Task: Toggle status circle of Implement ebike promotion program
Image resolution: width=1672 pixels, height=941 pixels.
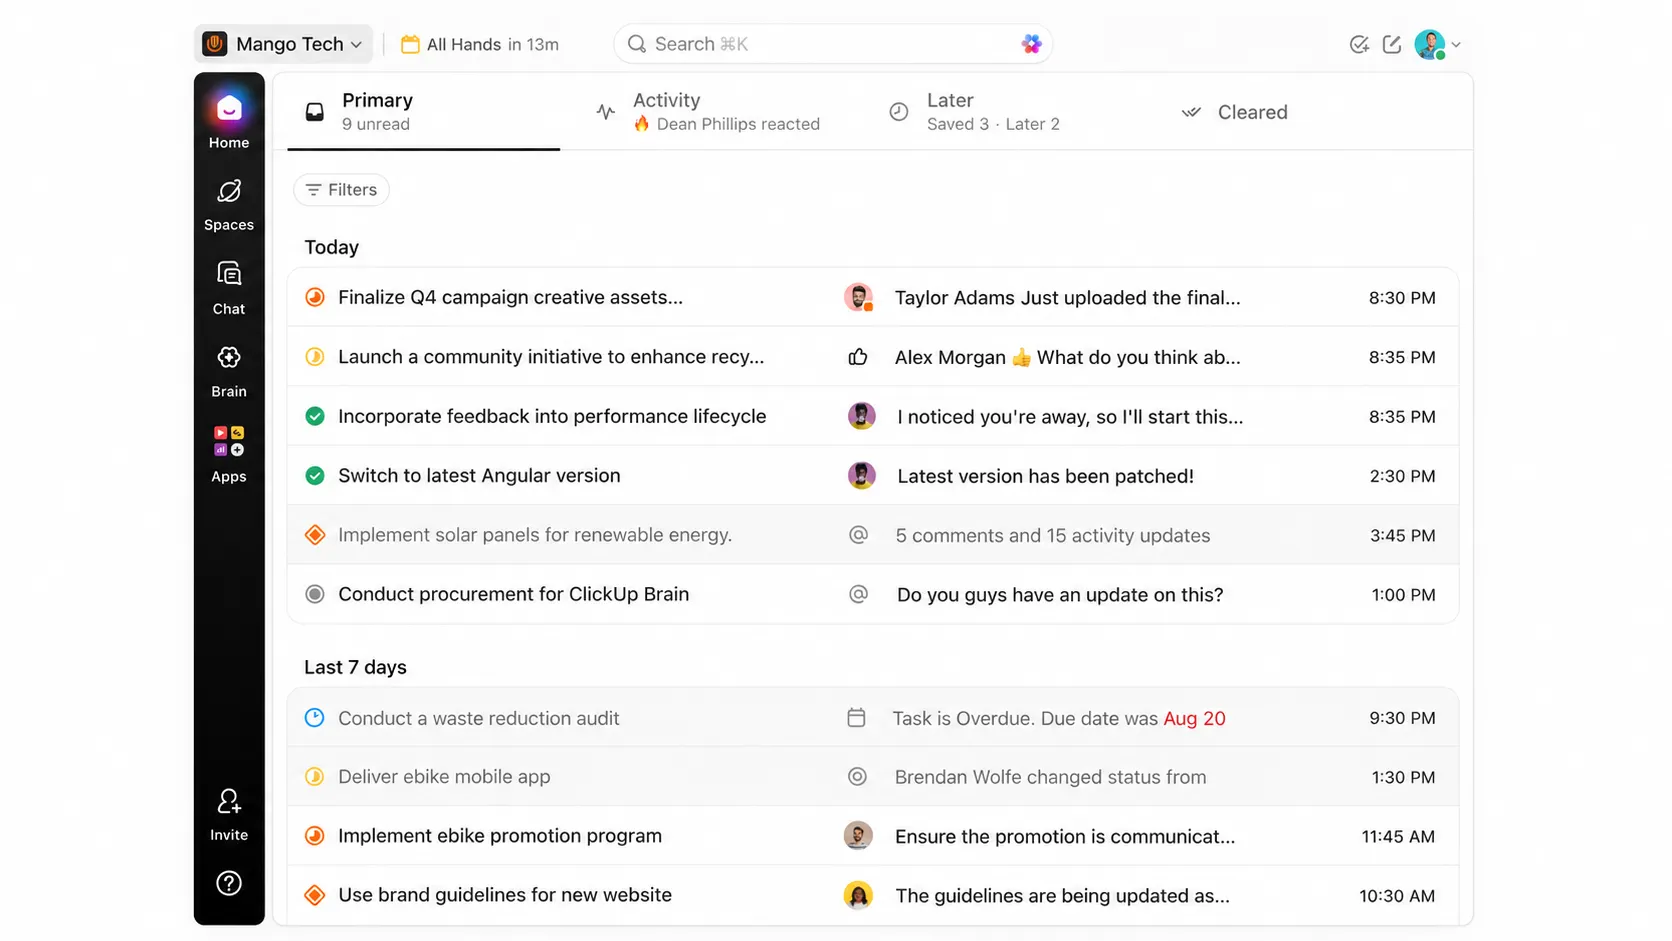Action: click(x=315, y=836)
